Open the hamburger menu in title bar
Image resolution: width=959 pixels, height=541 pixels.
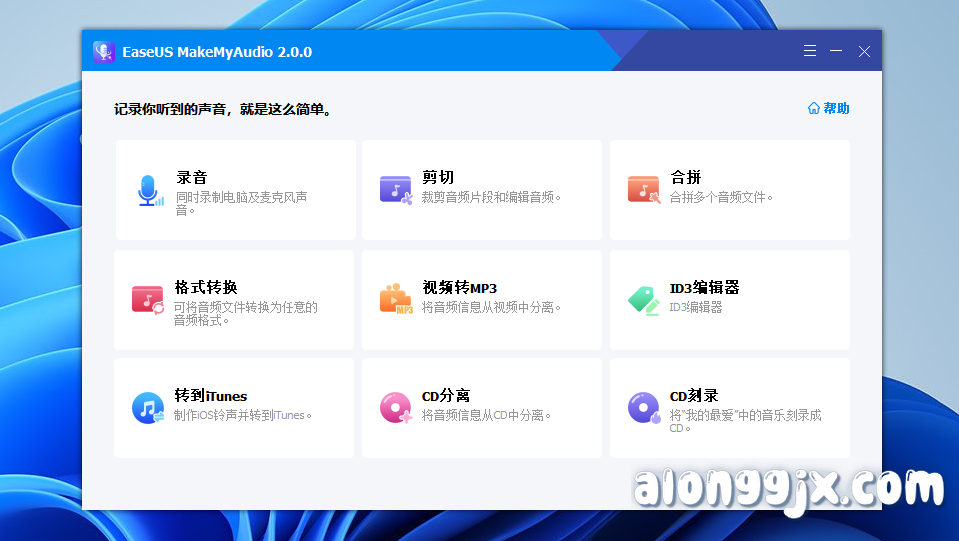point(810,51)
